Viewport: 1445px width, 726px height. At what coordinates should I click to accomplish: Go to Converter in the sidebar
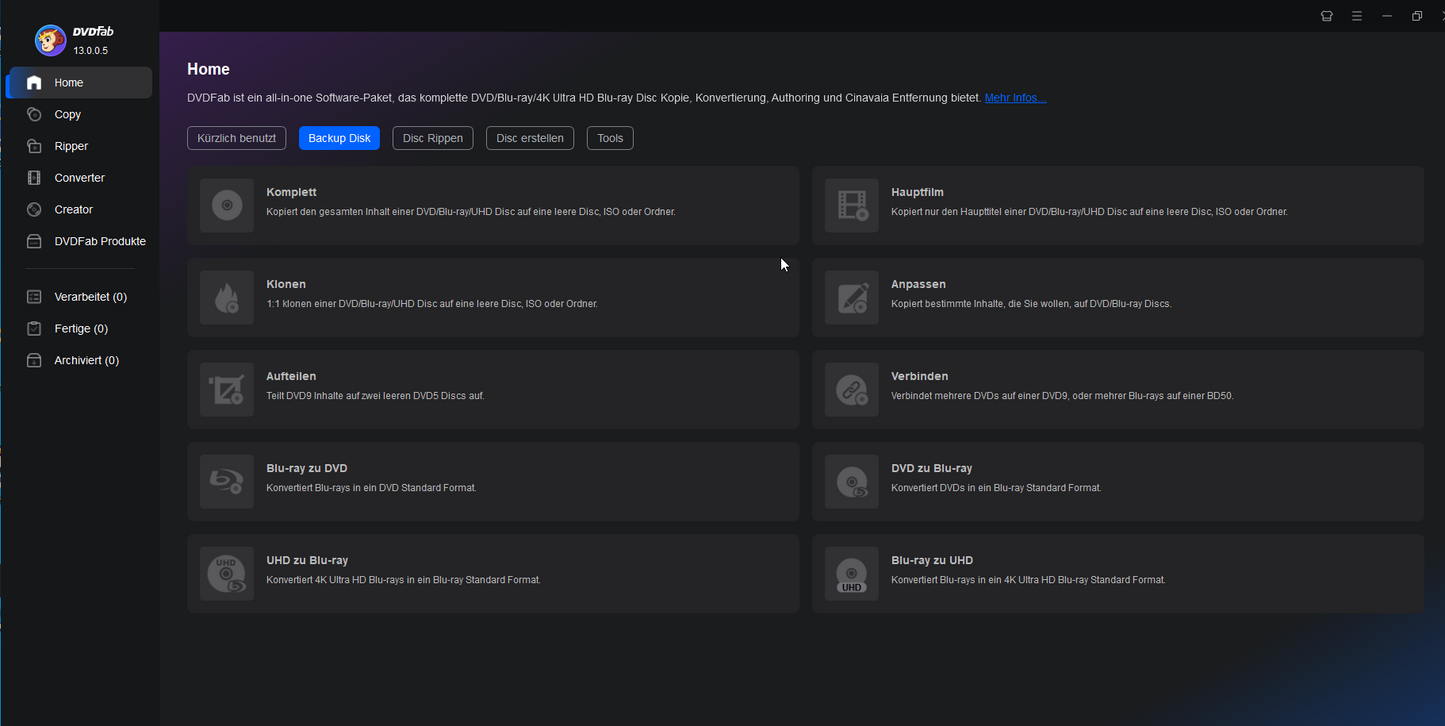pyautogui.click(x=79, y=178)
